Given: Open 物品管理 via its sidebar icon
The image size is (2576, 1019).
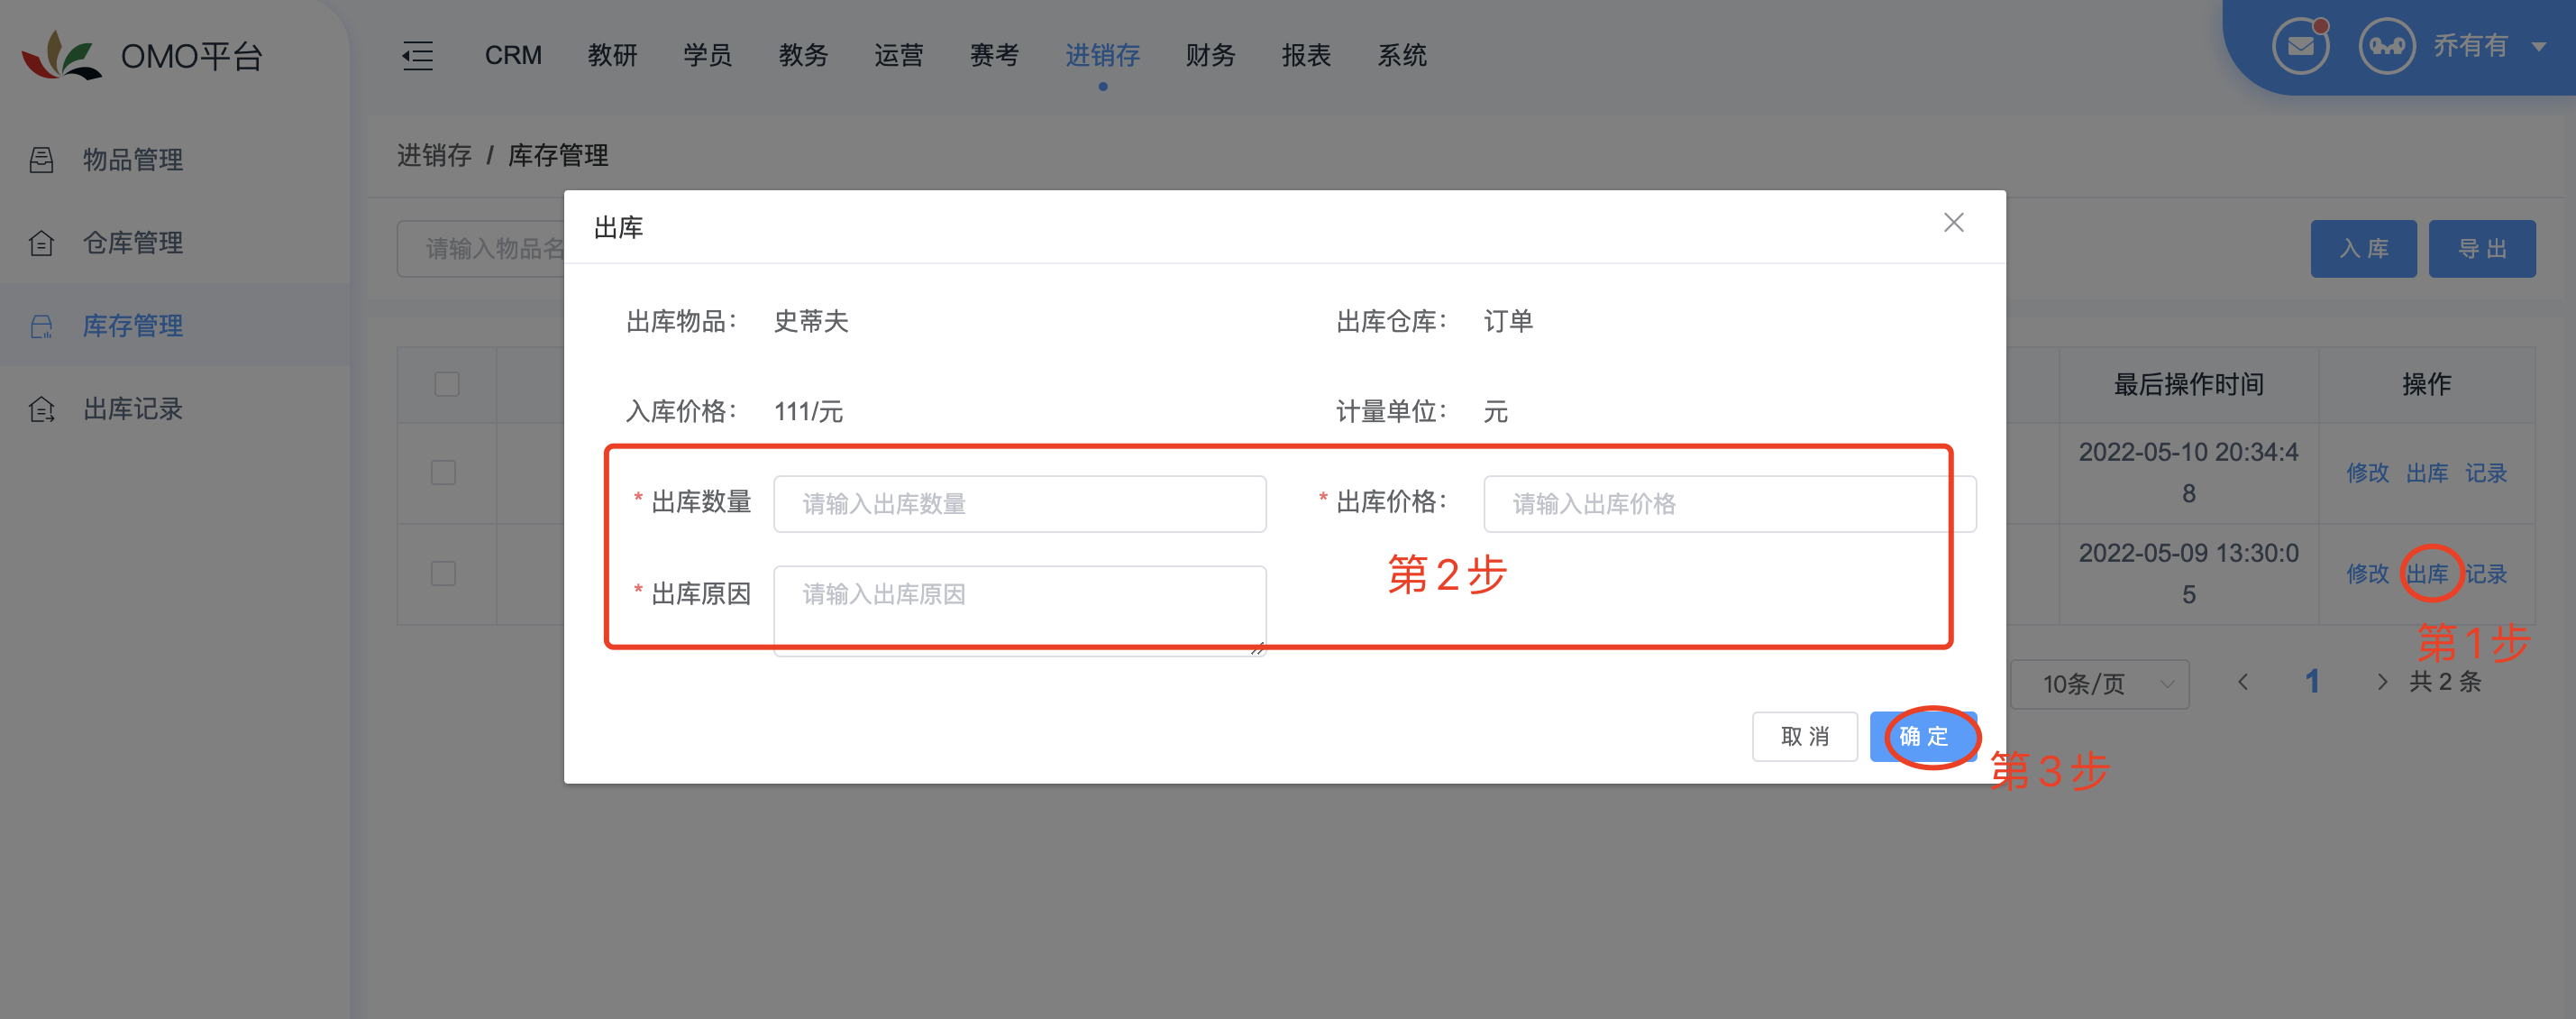Looking at the screenshot, I should (x=41, y=160).
